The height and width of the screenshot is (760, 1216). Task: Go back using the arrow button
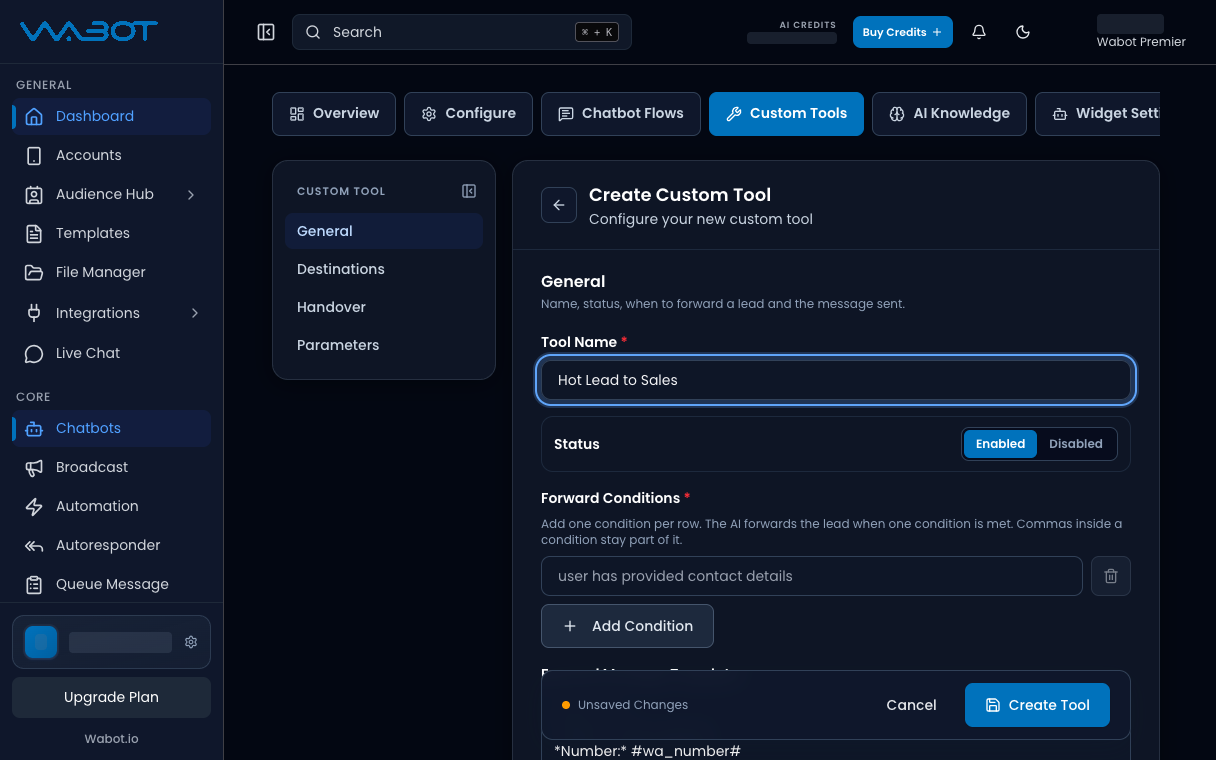point(559,205)
